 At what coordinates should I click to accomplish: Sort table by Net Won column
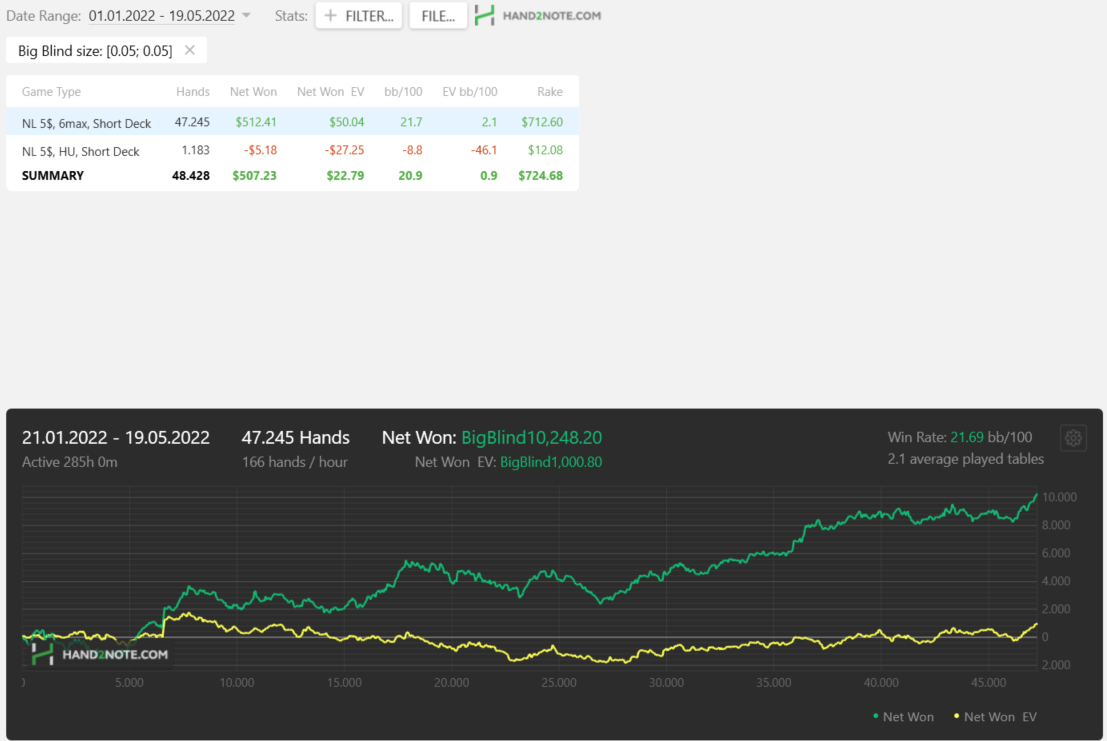click(x=253, y=92)
